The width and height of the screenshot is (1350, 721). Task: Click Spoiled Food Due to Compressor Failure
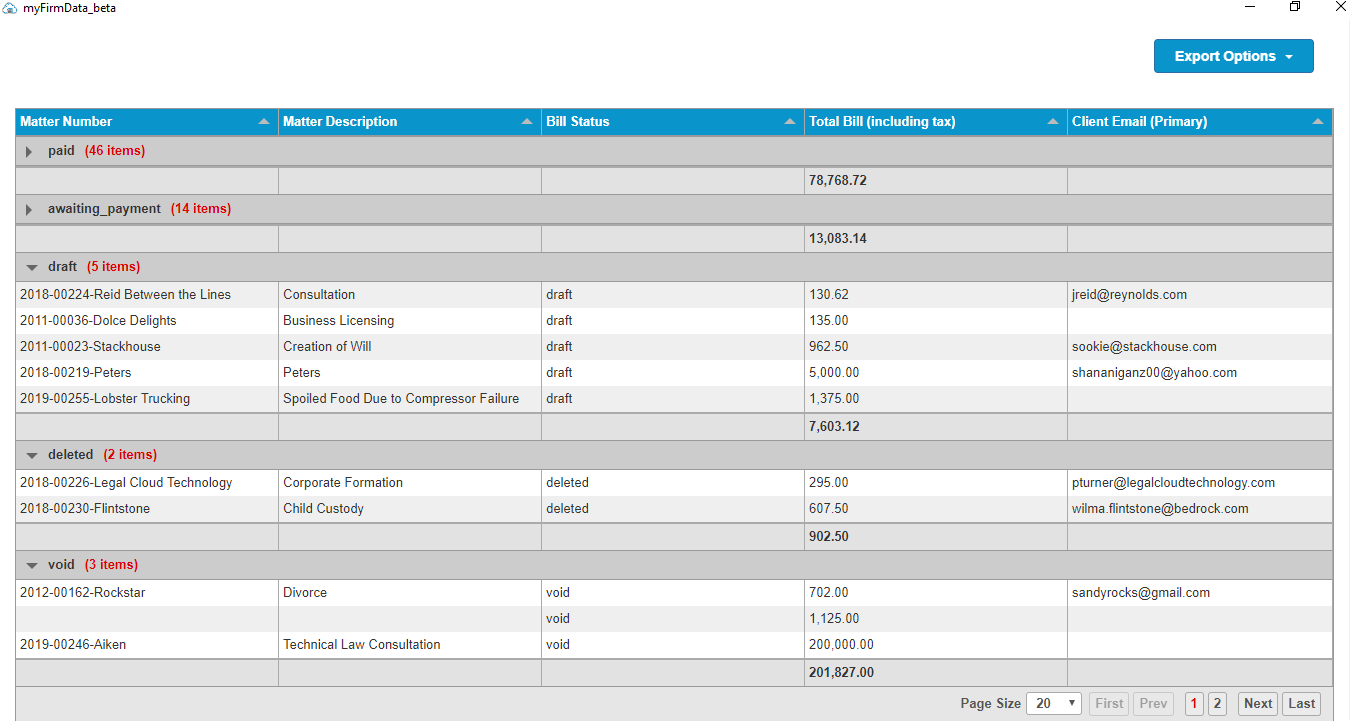401,399
